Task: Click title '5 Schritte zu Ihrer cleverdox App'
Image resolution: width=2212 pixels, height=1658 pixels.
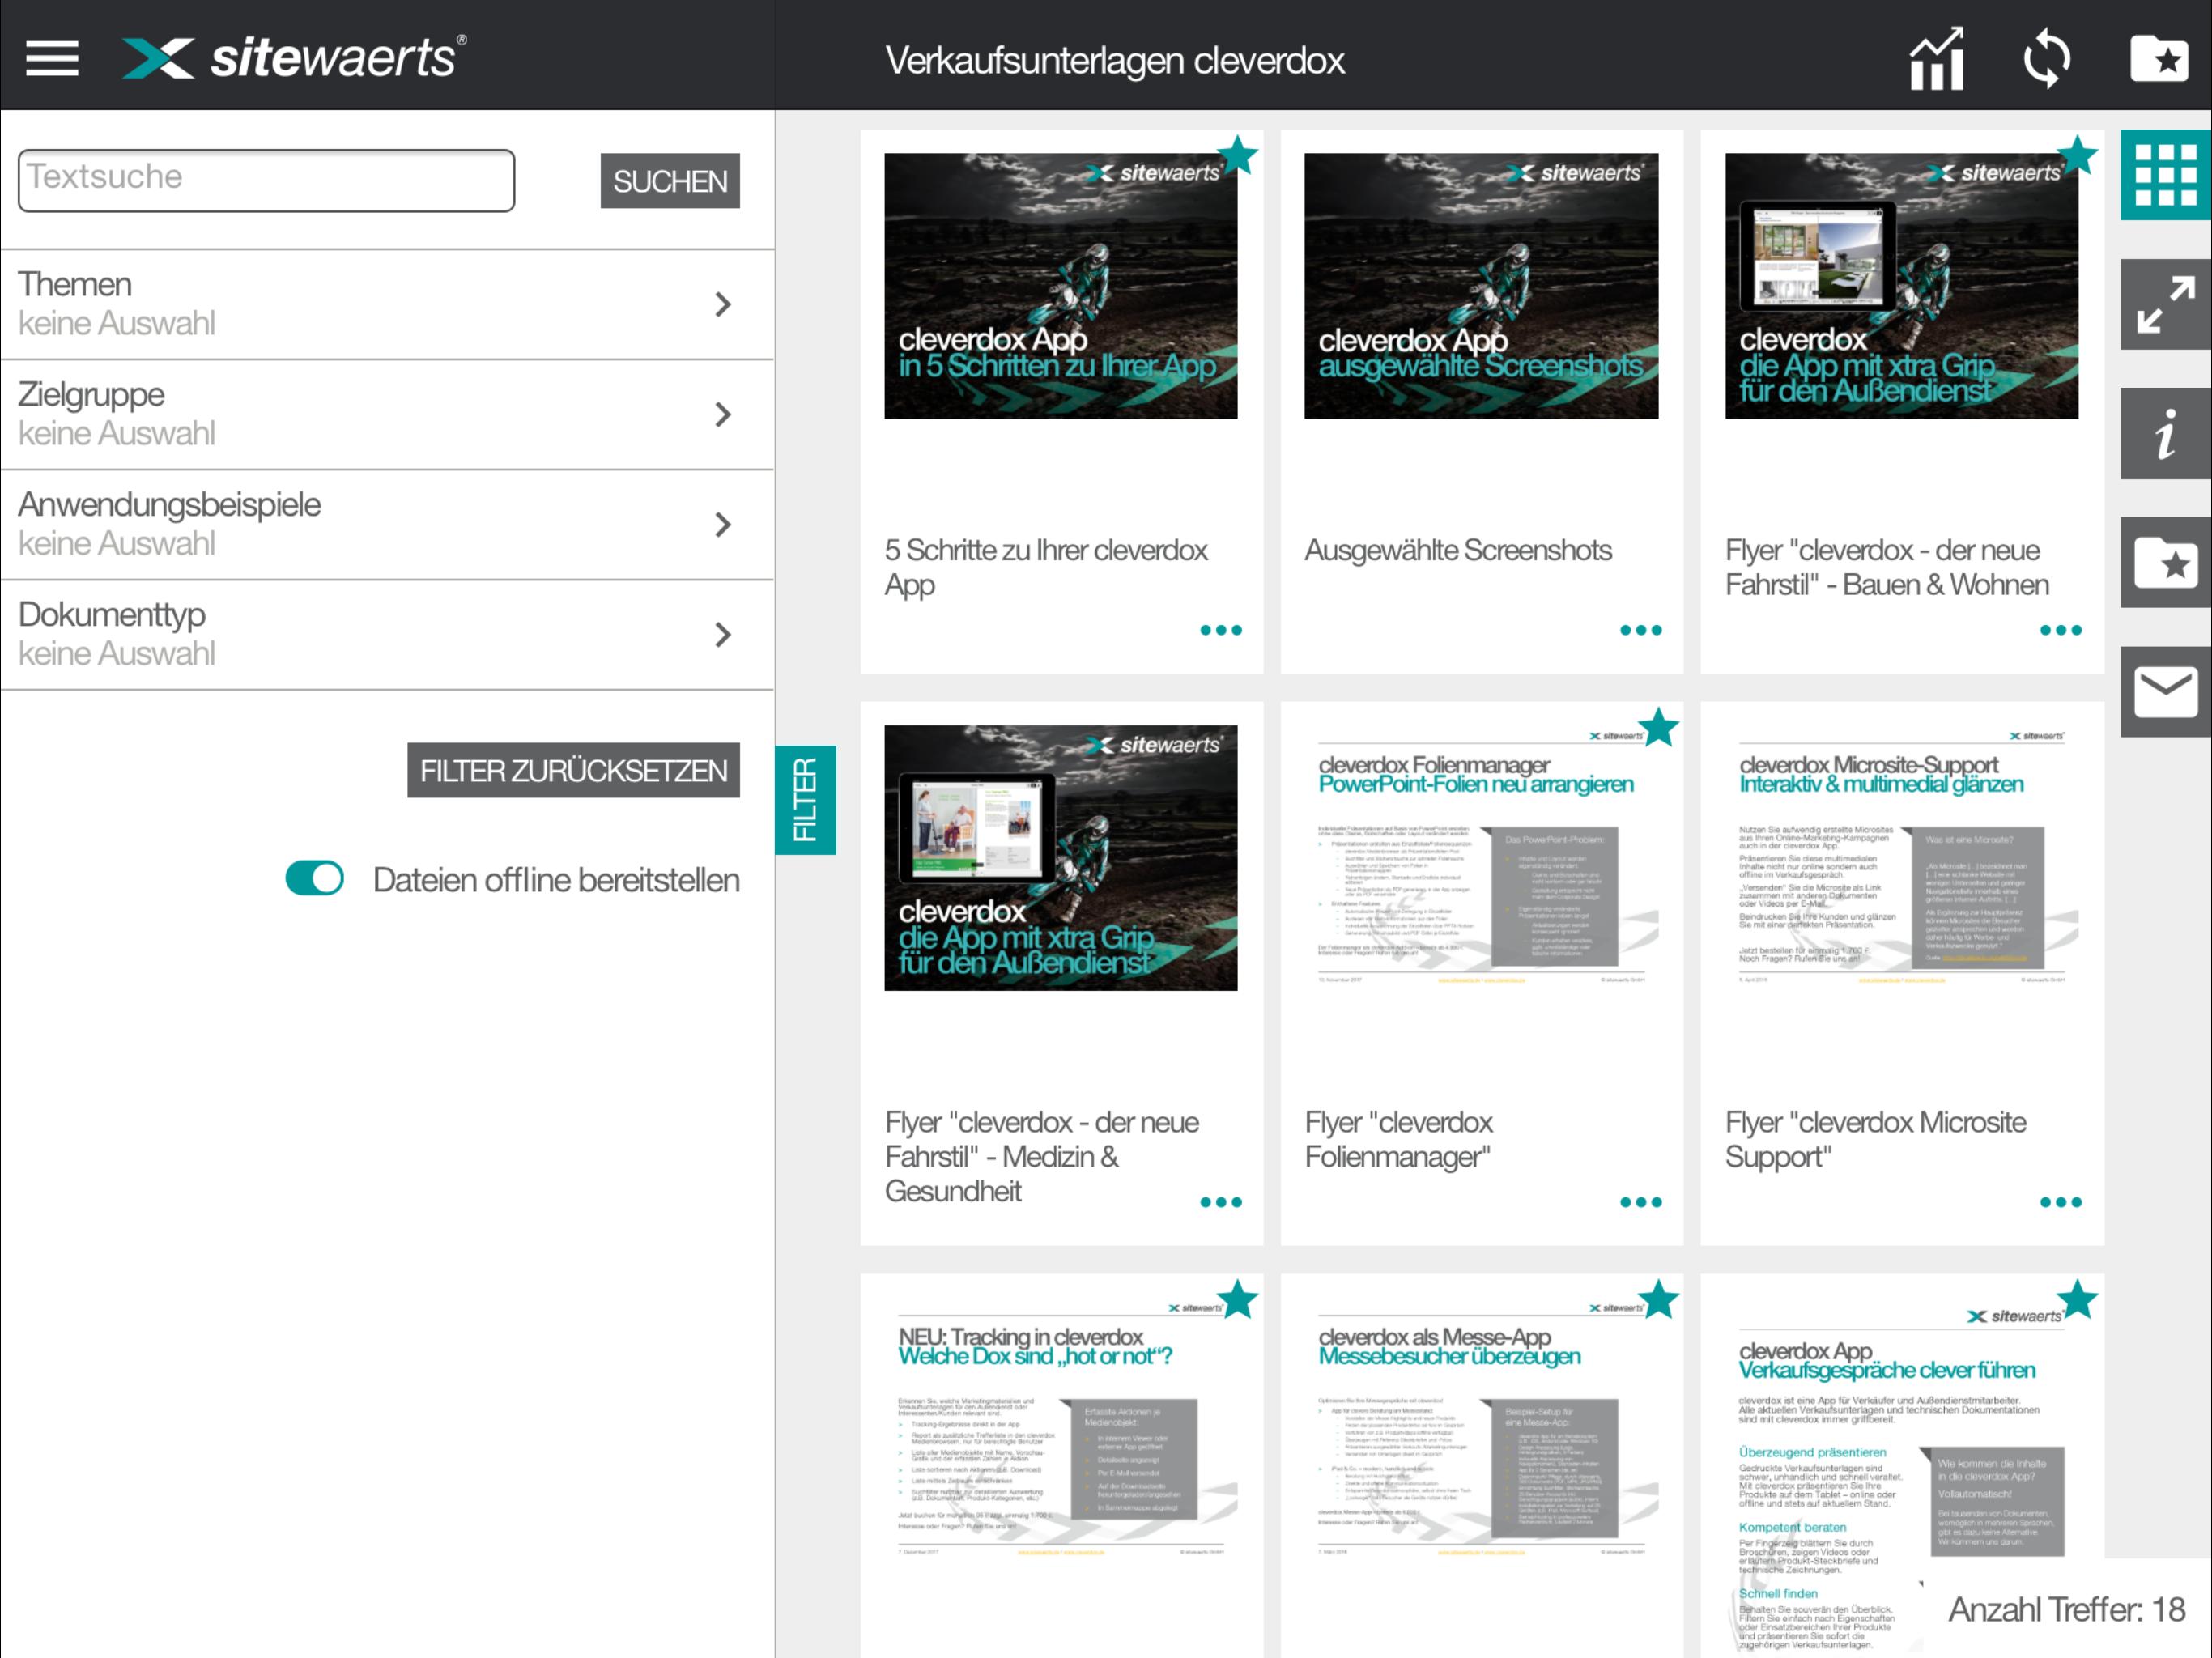Action: [x=1046, y=567]
